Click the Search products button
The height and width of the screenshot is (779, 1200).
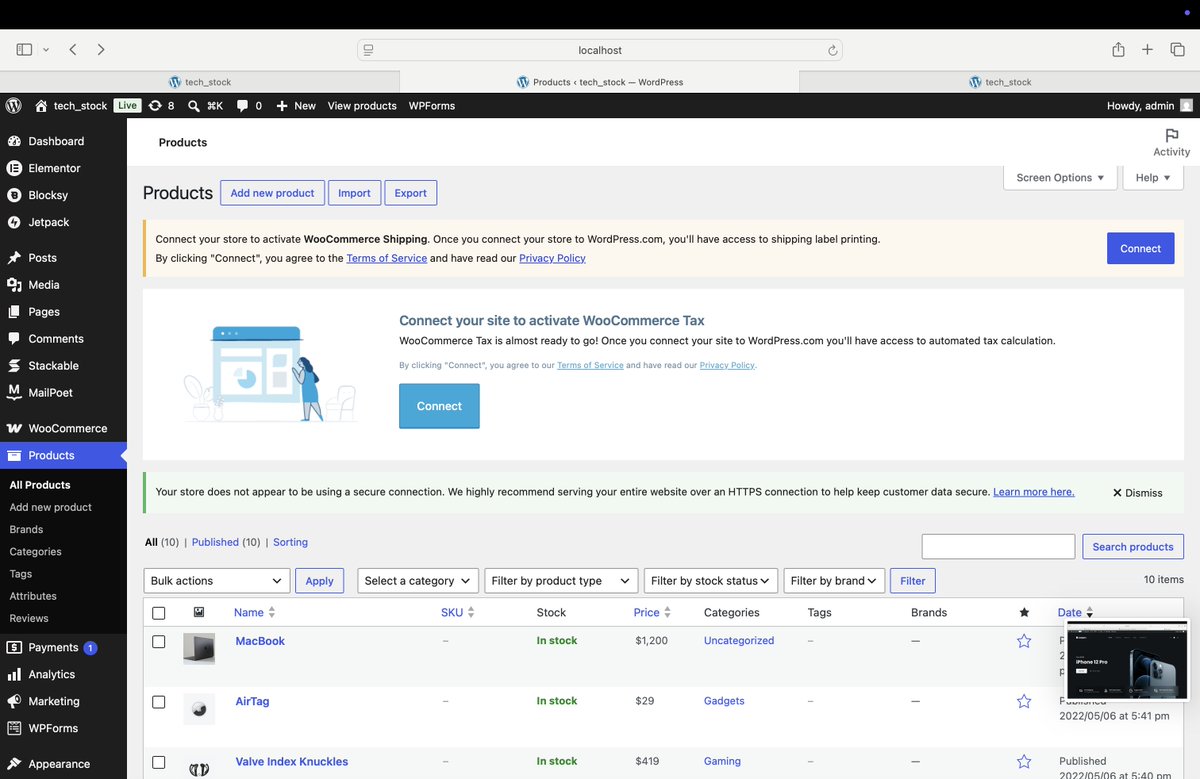tap(1133, 547)
